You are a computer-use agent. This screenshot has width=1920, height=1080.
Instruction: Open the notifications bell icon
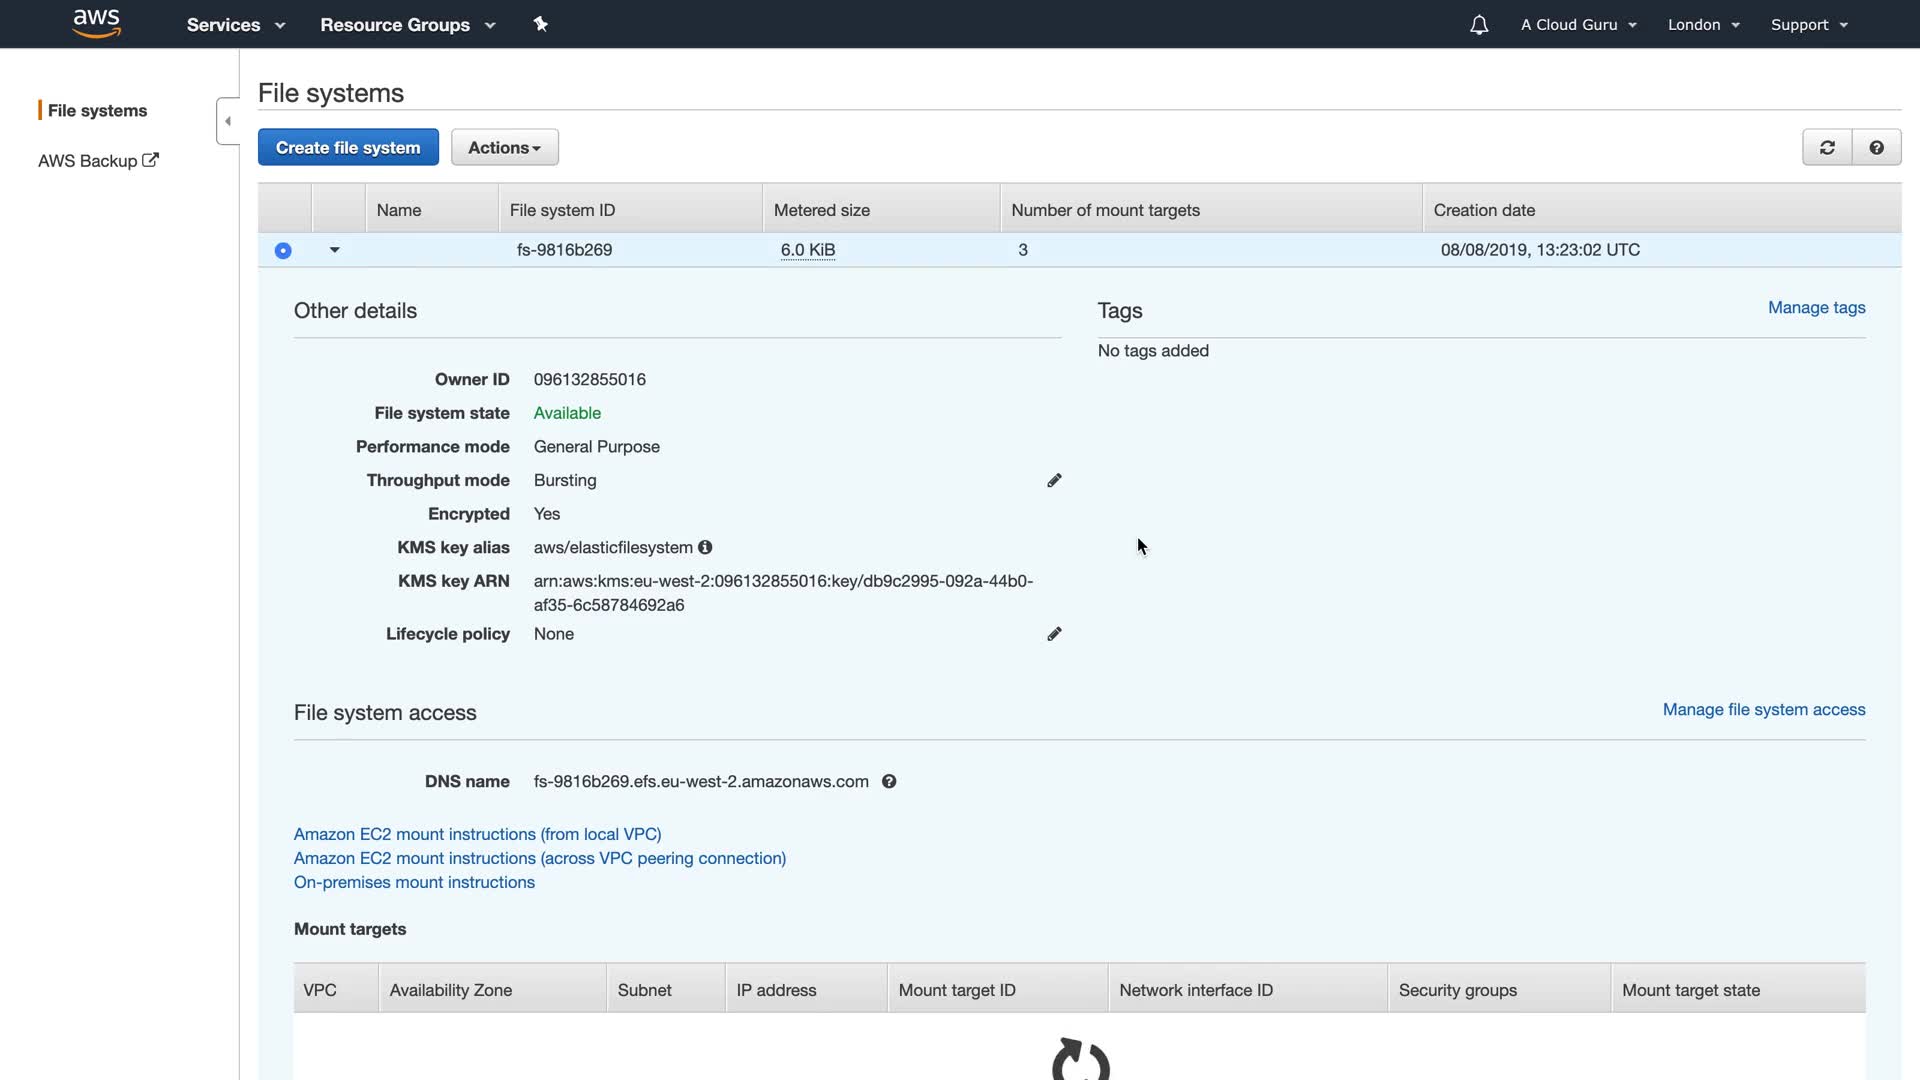coord(1478,25)
